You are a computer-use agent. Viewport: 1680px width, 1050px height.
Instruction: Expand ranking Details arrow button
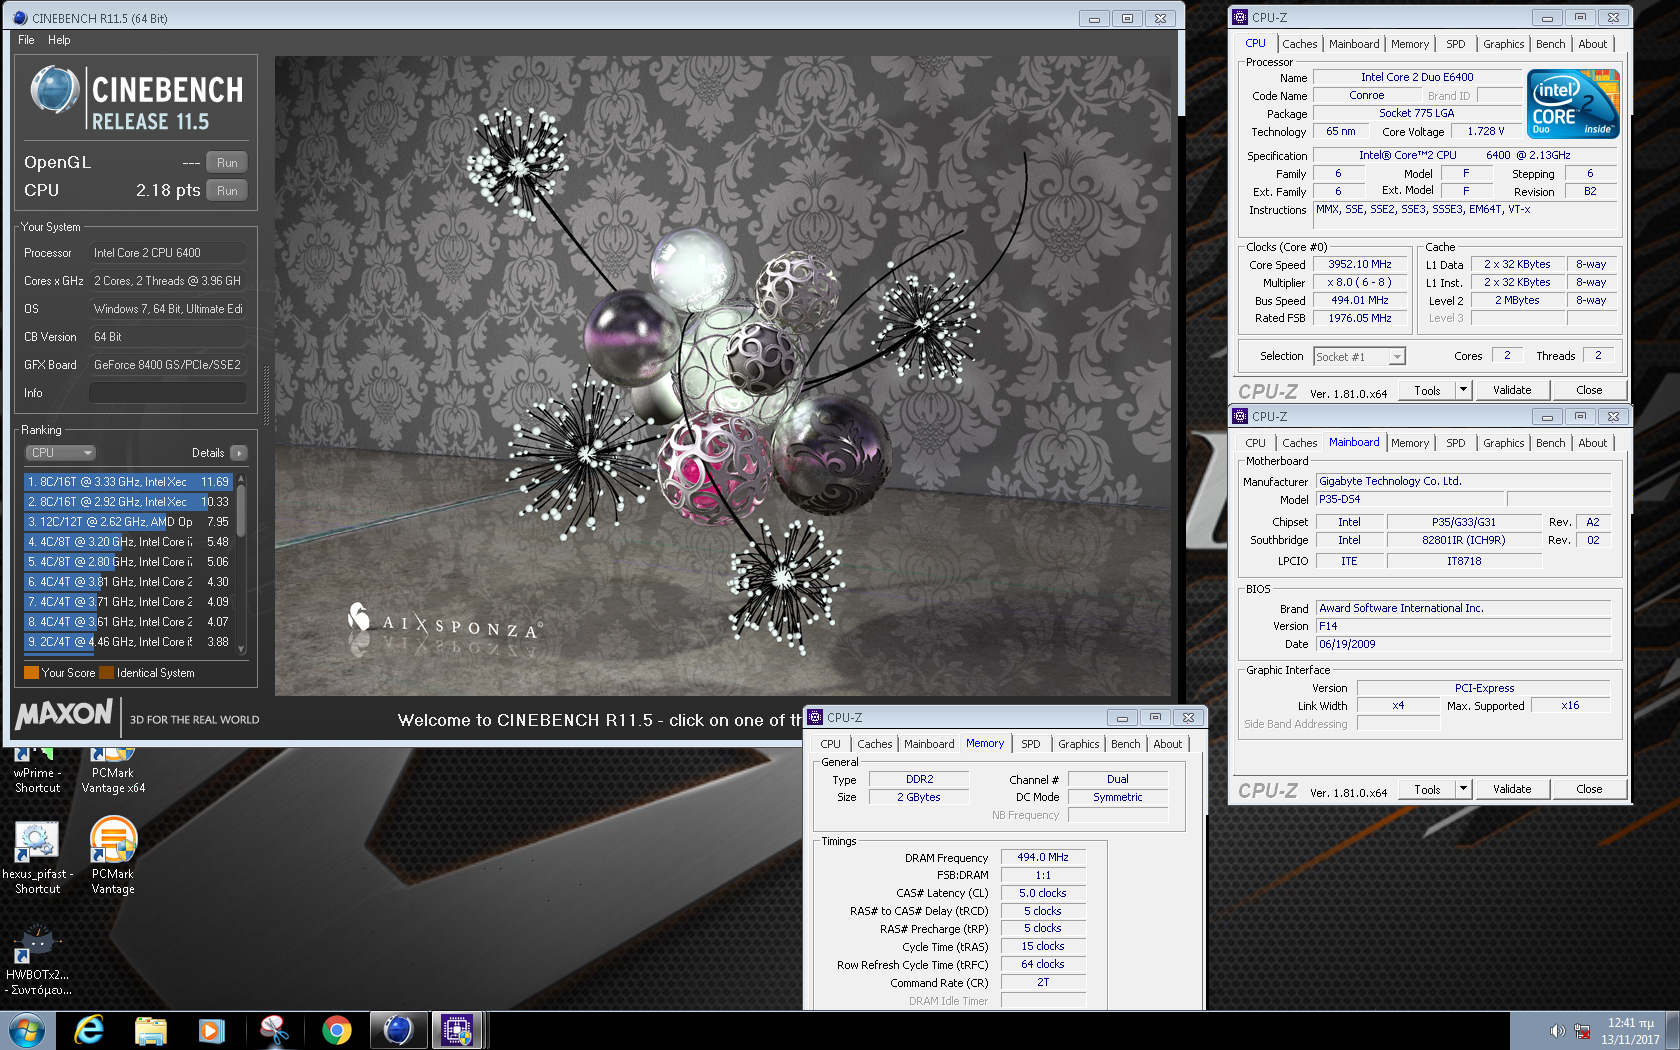[x=238, y=453]
